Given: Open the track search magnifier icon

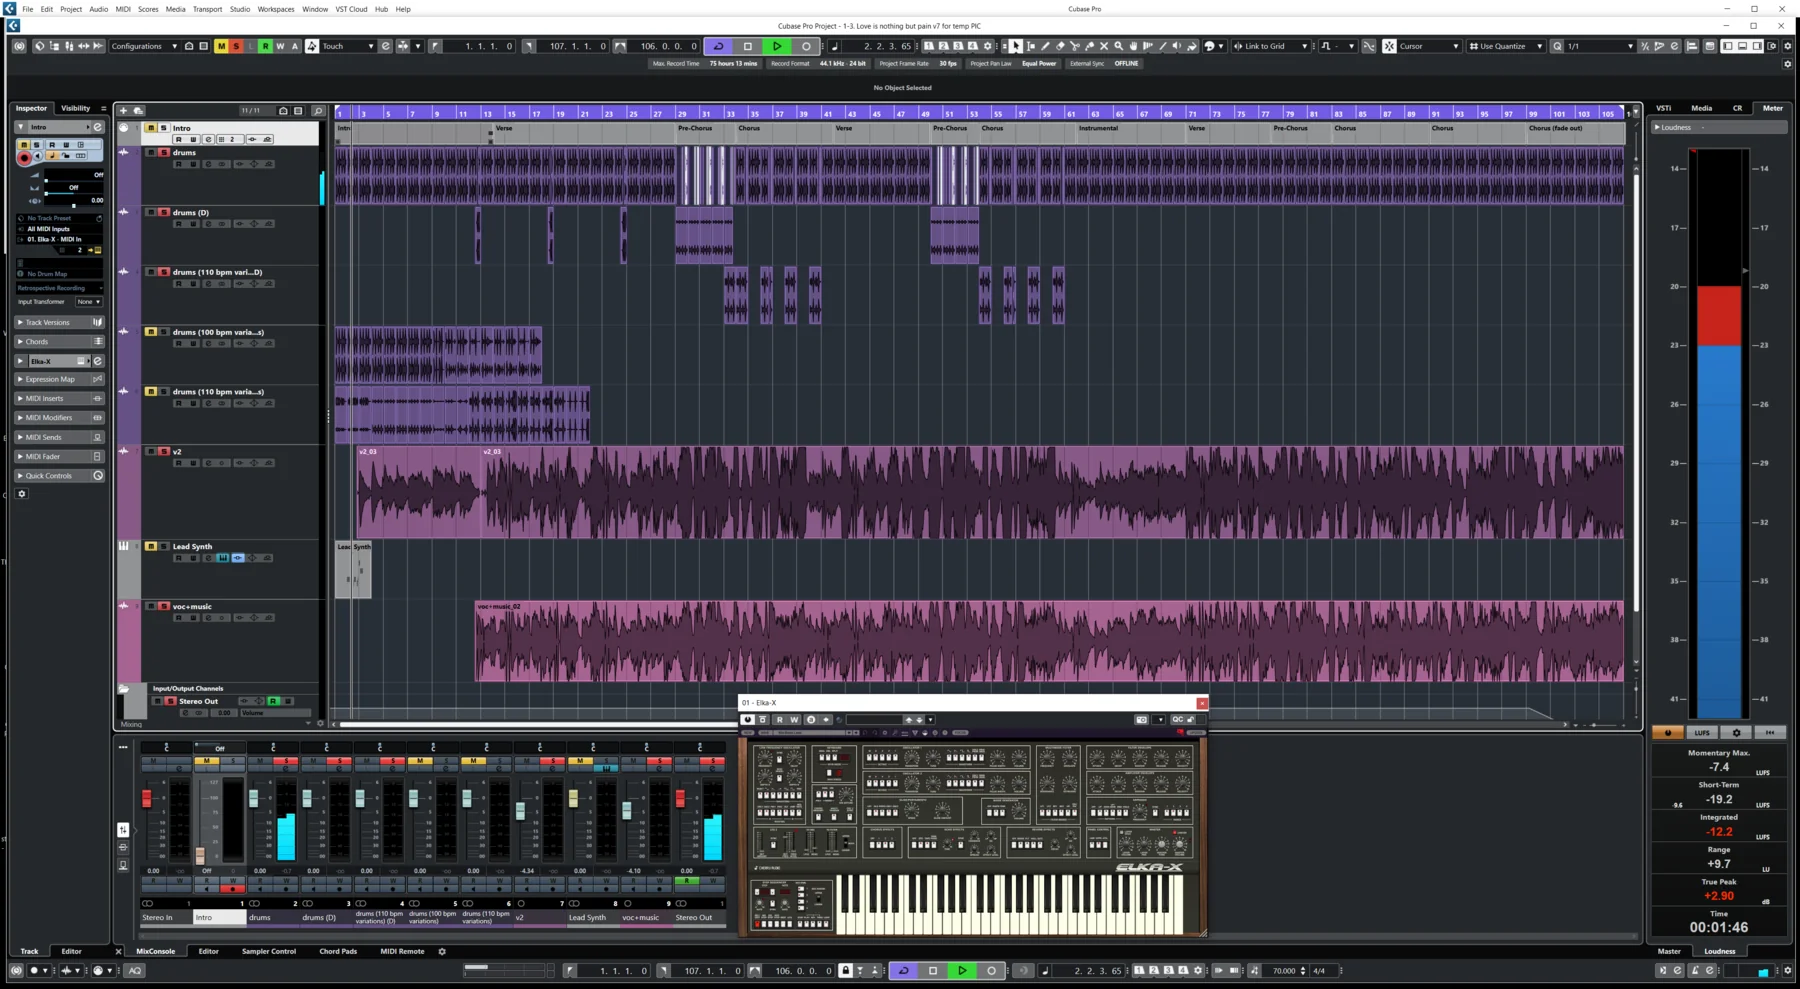Looking at the screenshot, I should [318, 110].
